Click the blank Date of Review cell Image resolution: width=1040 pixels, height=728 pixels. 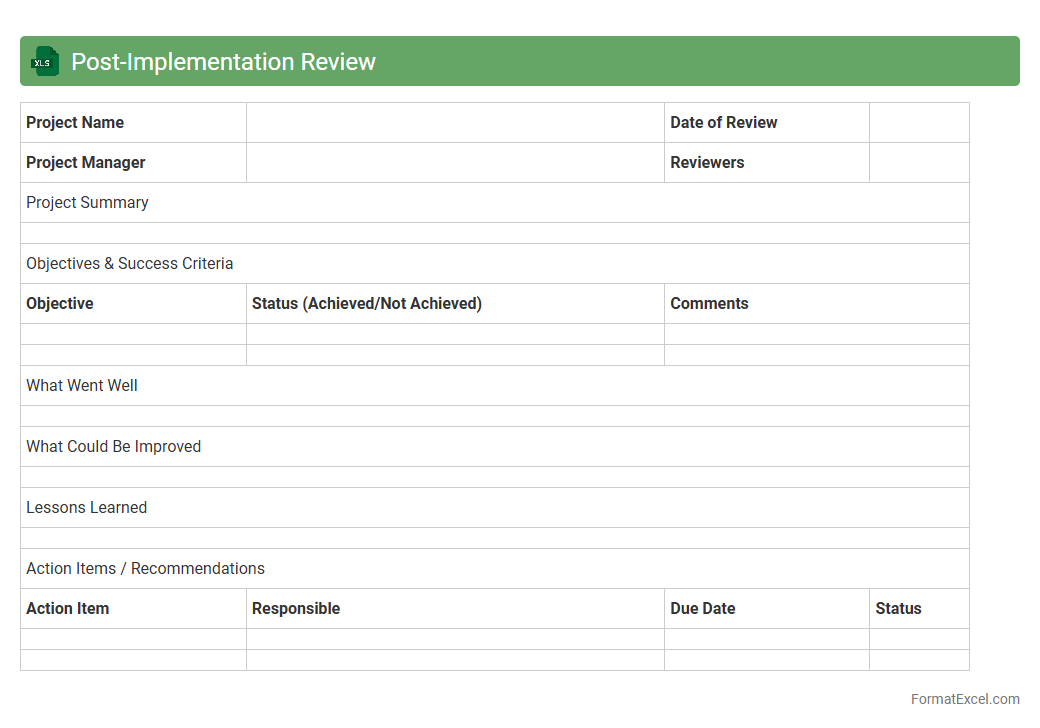pyautogui.click(x=918, y=123)
